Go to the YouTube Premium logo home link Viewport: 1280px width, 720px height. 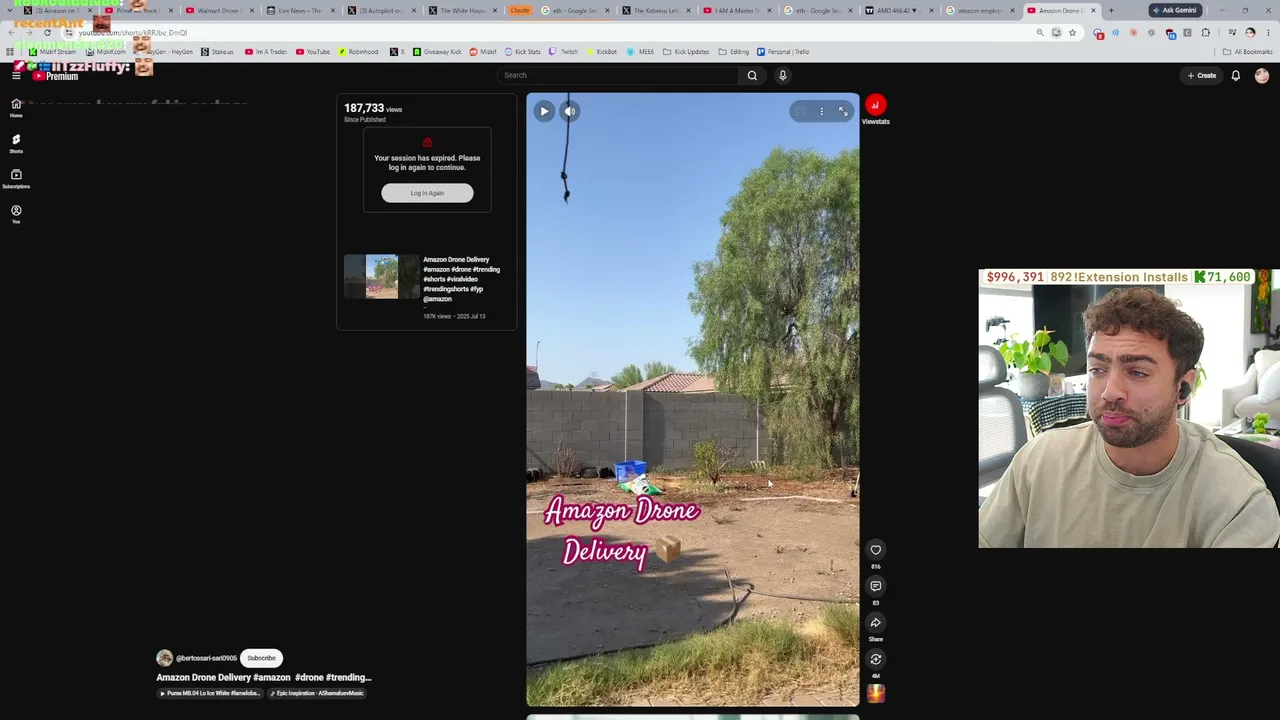click(55, 75)
